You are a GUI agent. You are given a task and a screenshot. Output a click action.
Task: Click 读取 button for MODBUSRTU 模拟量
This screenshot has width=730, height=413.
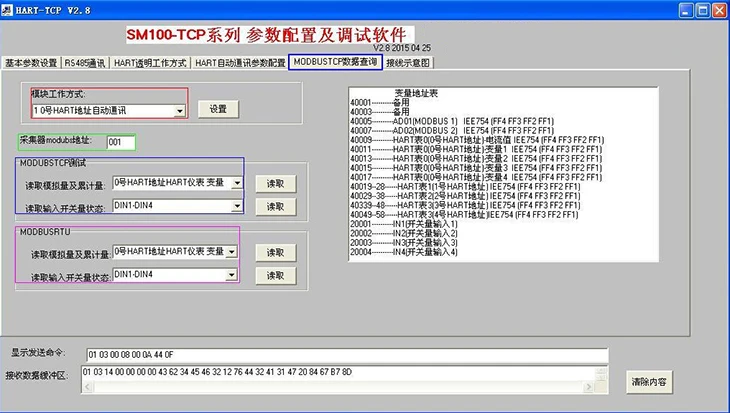[276, 253]
